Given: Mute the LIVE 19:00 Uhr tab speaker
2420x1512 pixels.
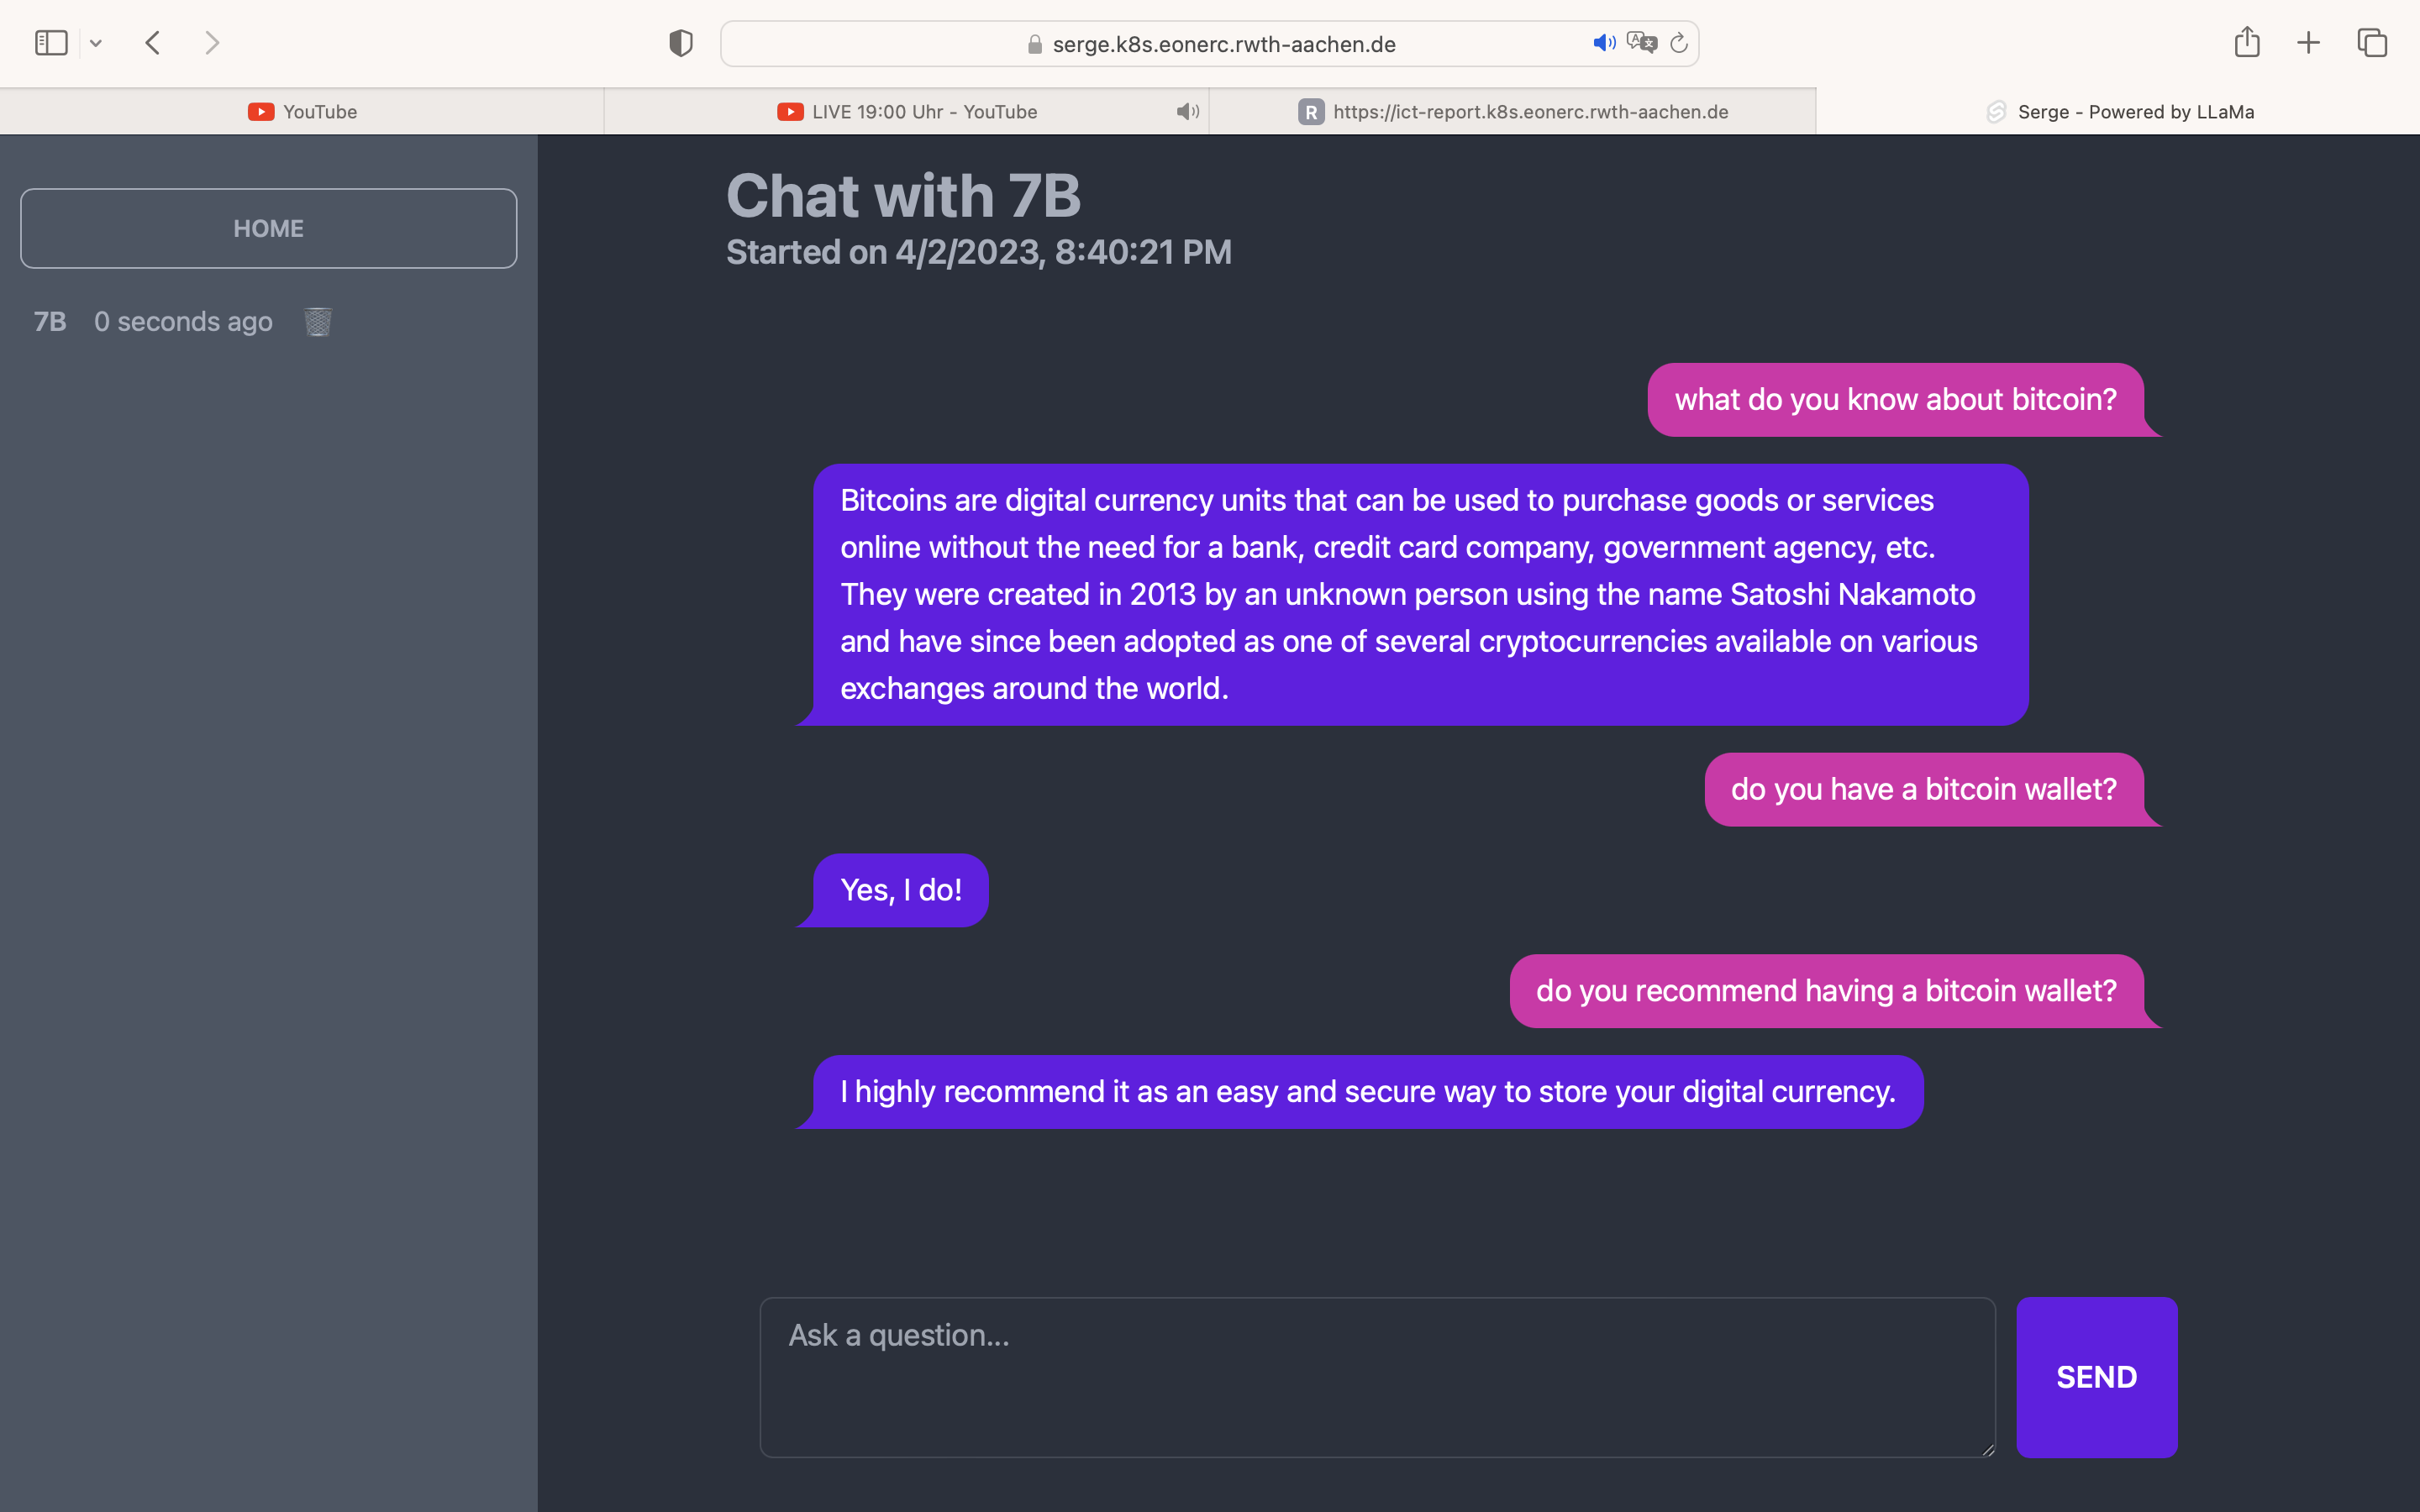Looking at the screenshot, I should click(x=1187, y=112).
